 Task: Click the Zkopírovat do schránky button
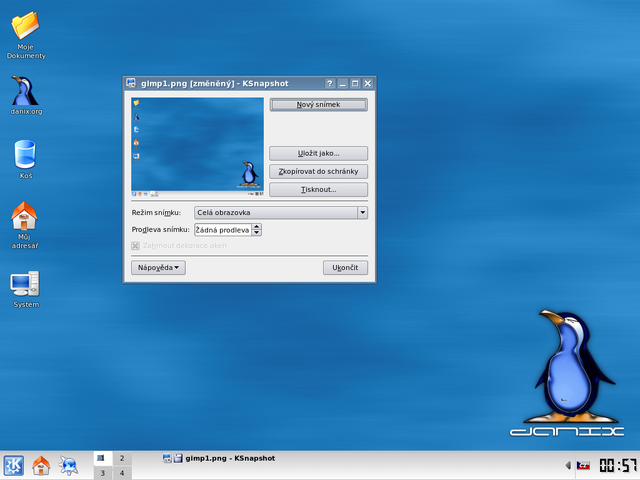(x=318, y=171)
